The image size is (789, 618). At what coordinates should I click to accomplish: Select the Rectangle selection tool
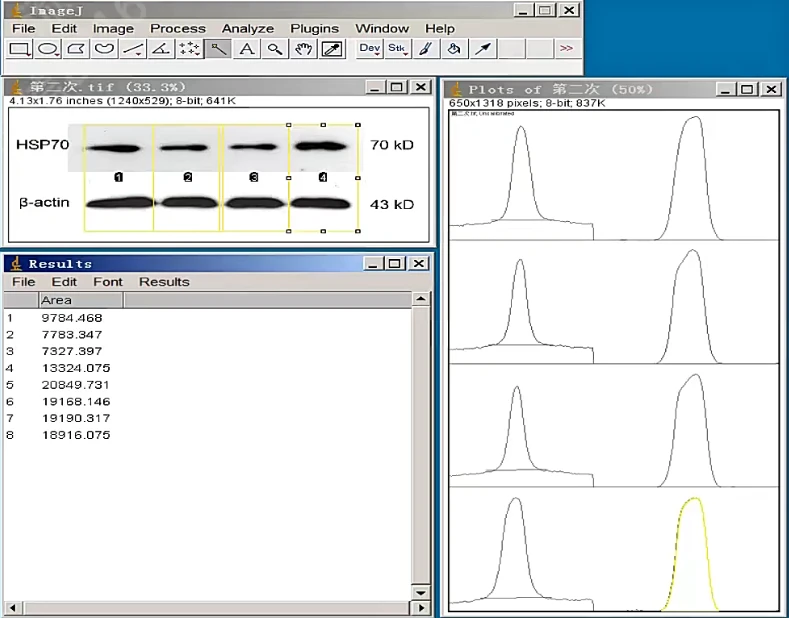[20, 49]
